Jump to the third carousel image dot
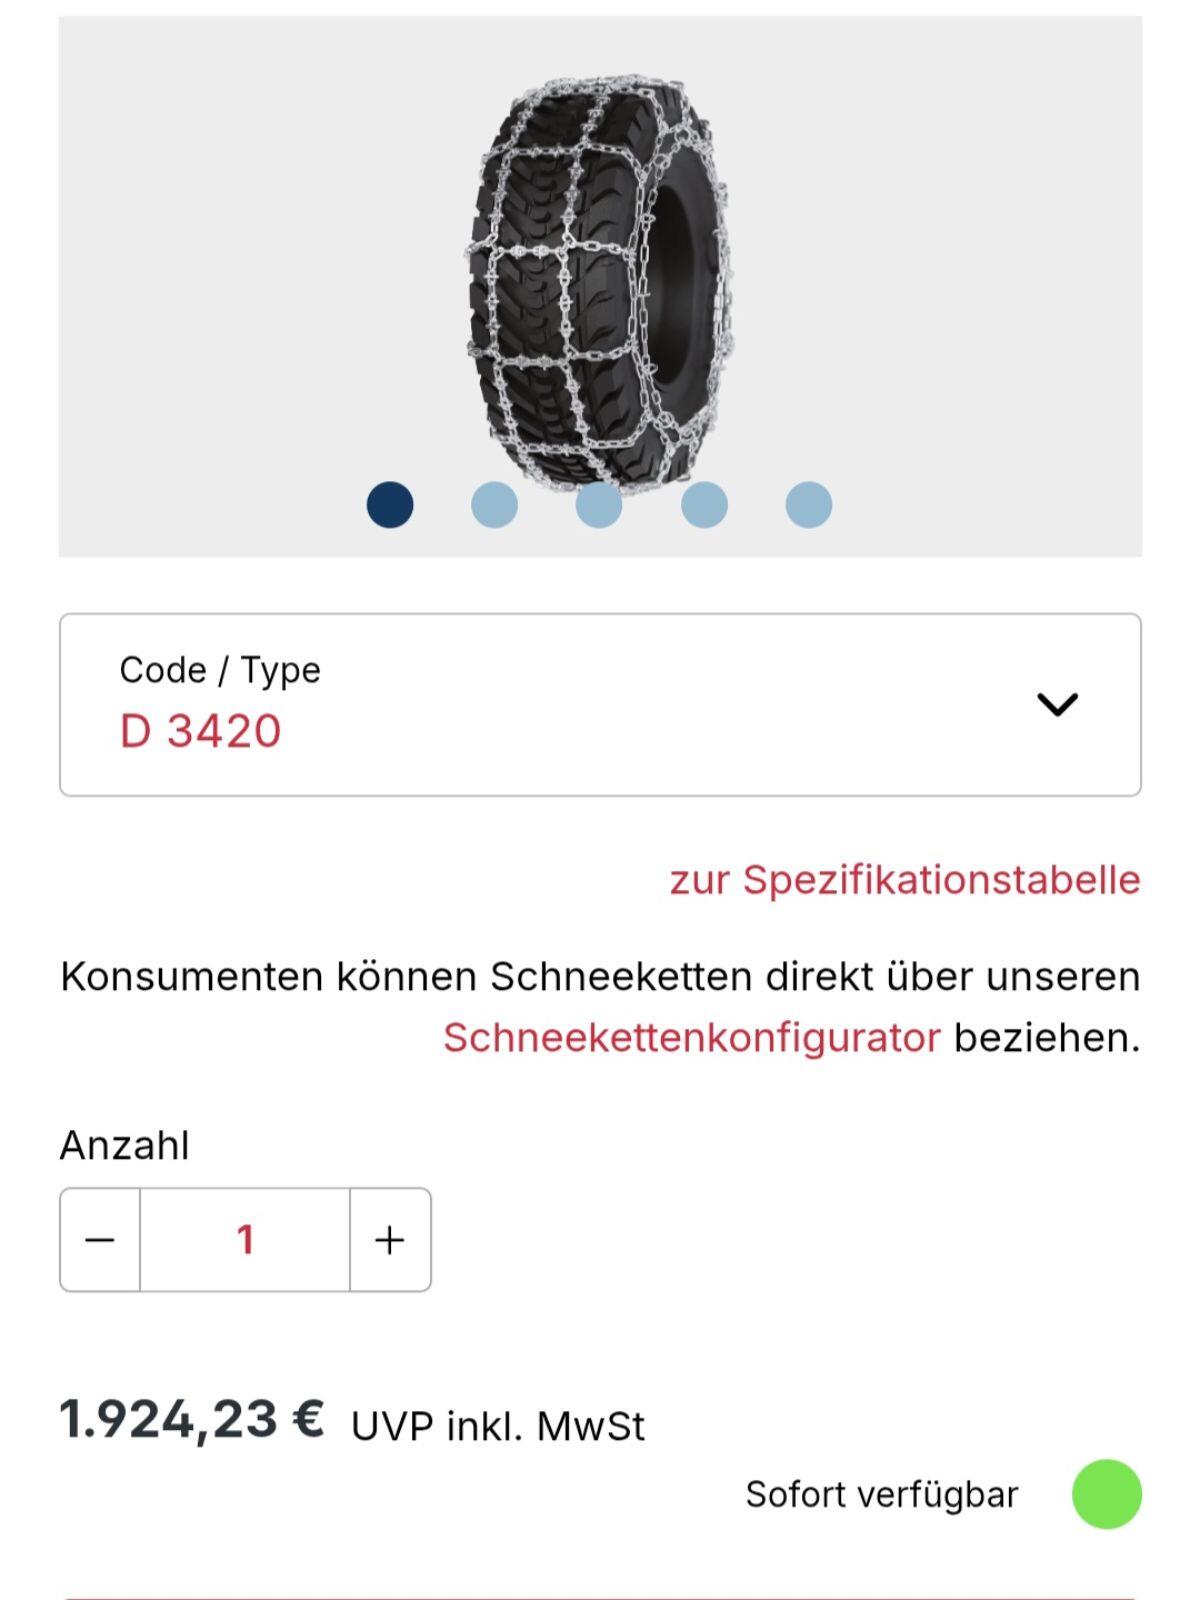 click(x=599, y=504)
